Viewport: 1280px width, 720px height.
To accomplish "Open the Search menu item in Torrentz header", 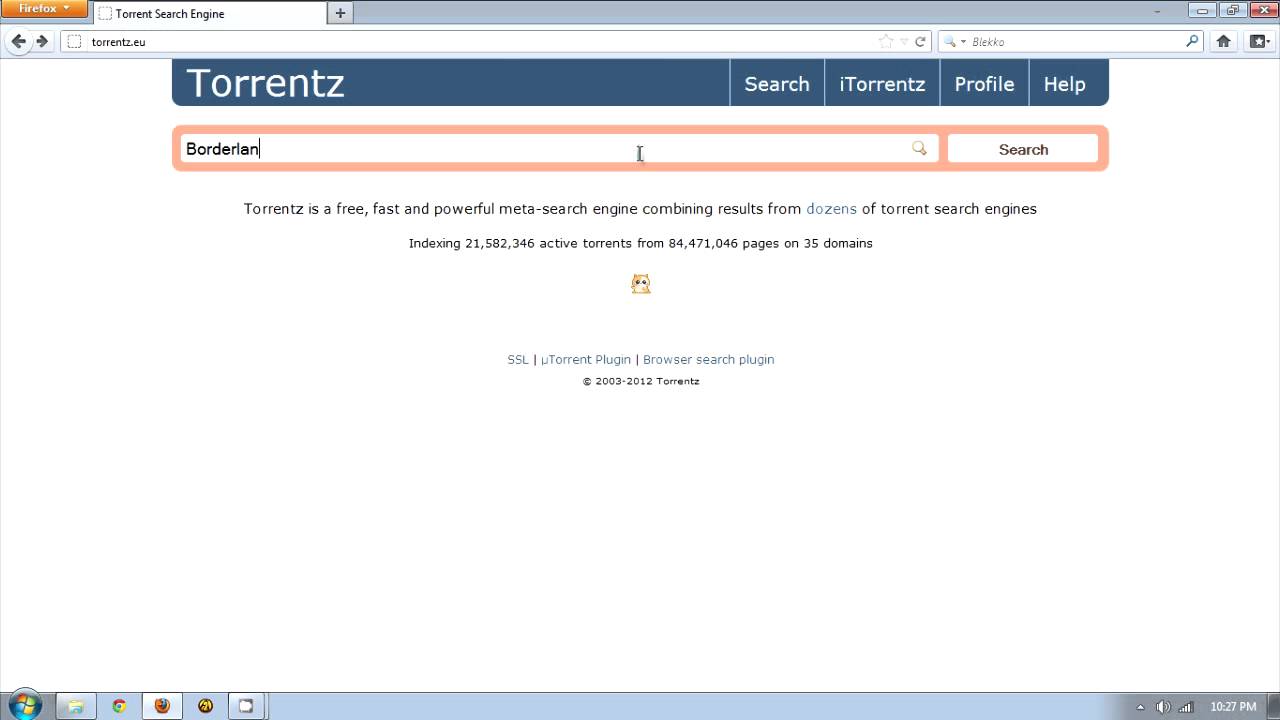I will click(x=777, y=84).
